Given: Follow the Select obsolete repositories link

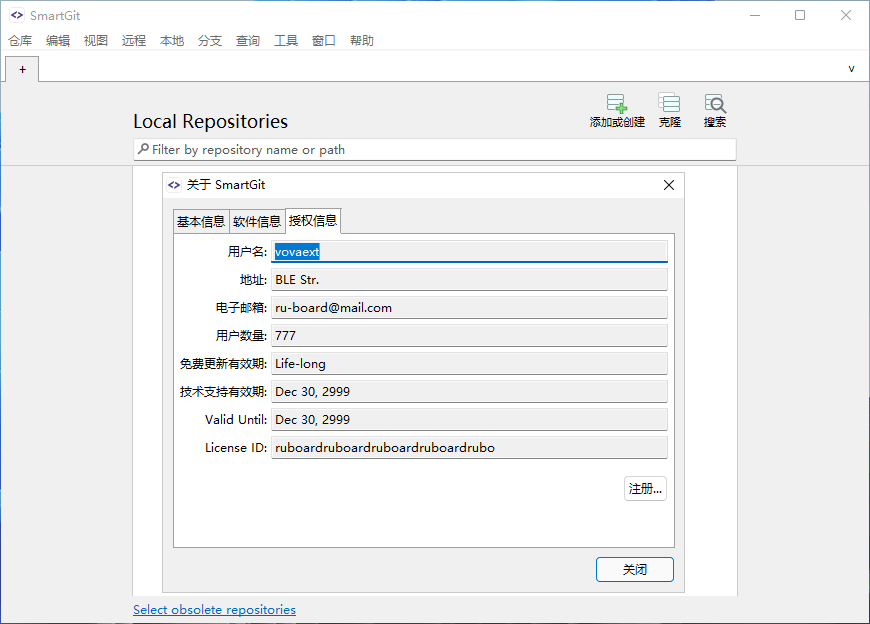Looking at the screenshot, I should click(x=214, y=609).
